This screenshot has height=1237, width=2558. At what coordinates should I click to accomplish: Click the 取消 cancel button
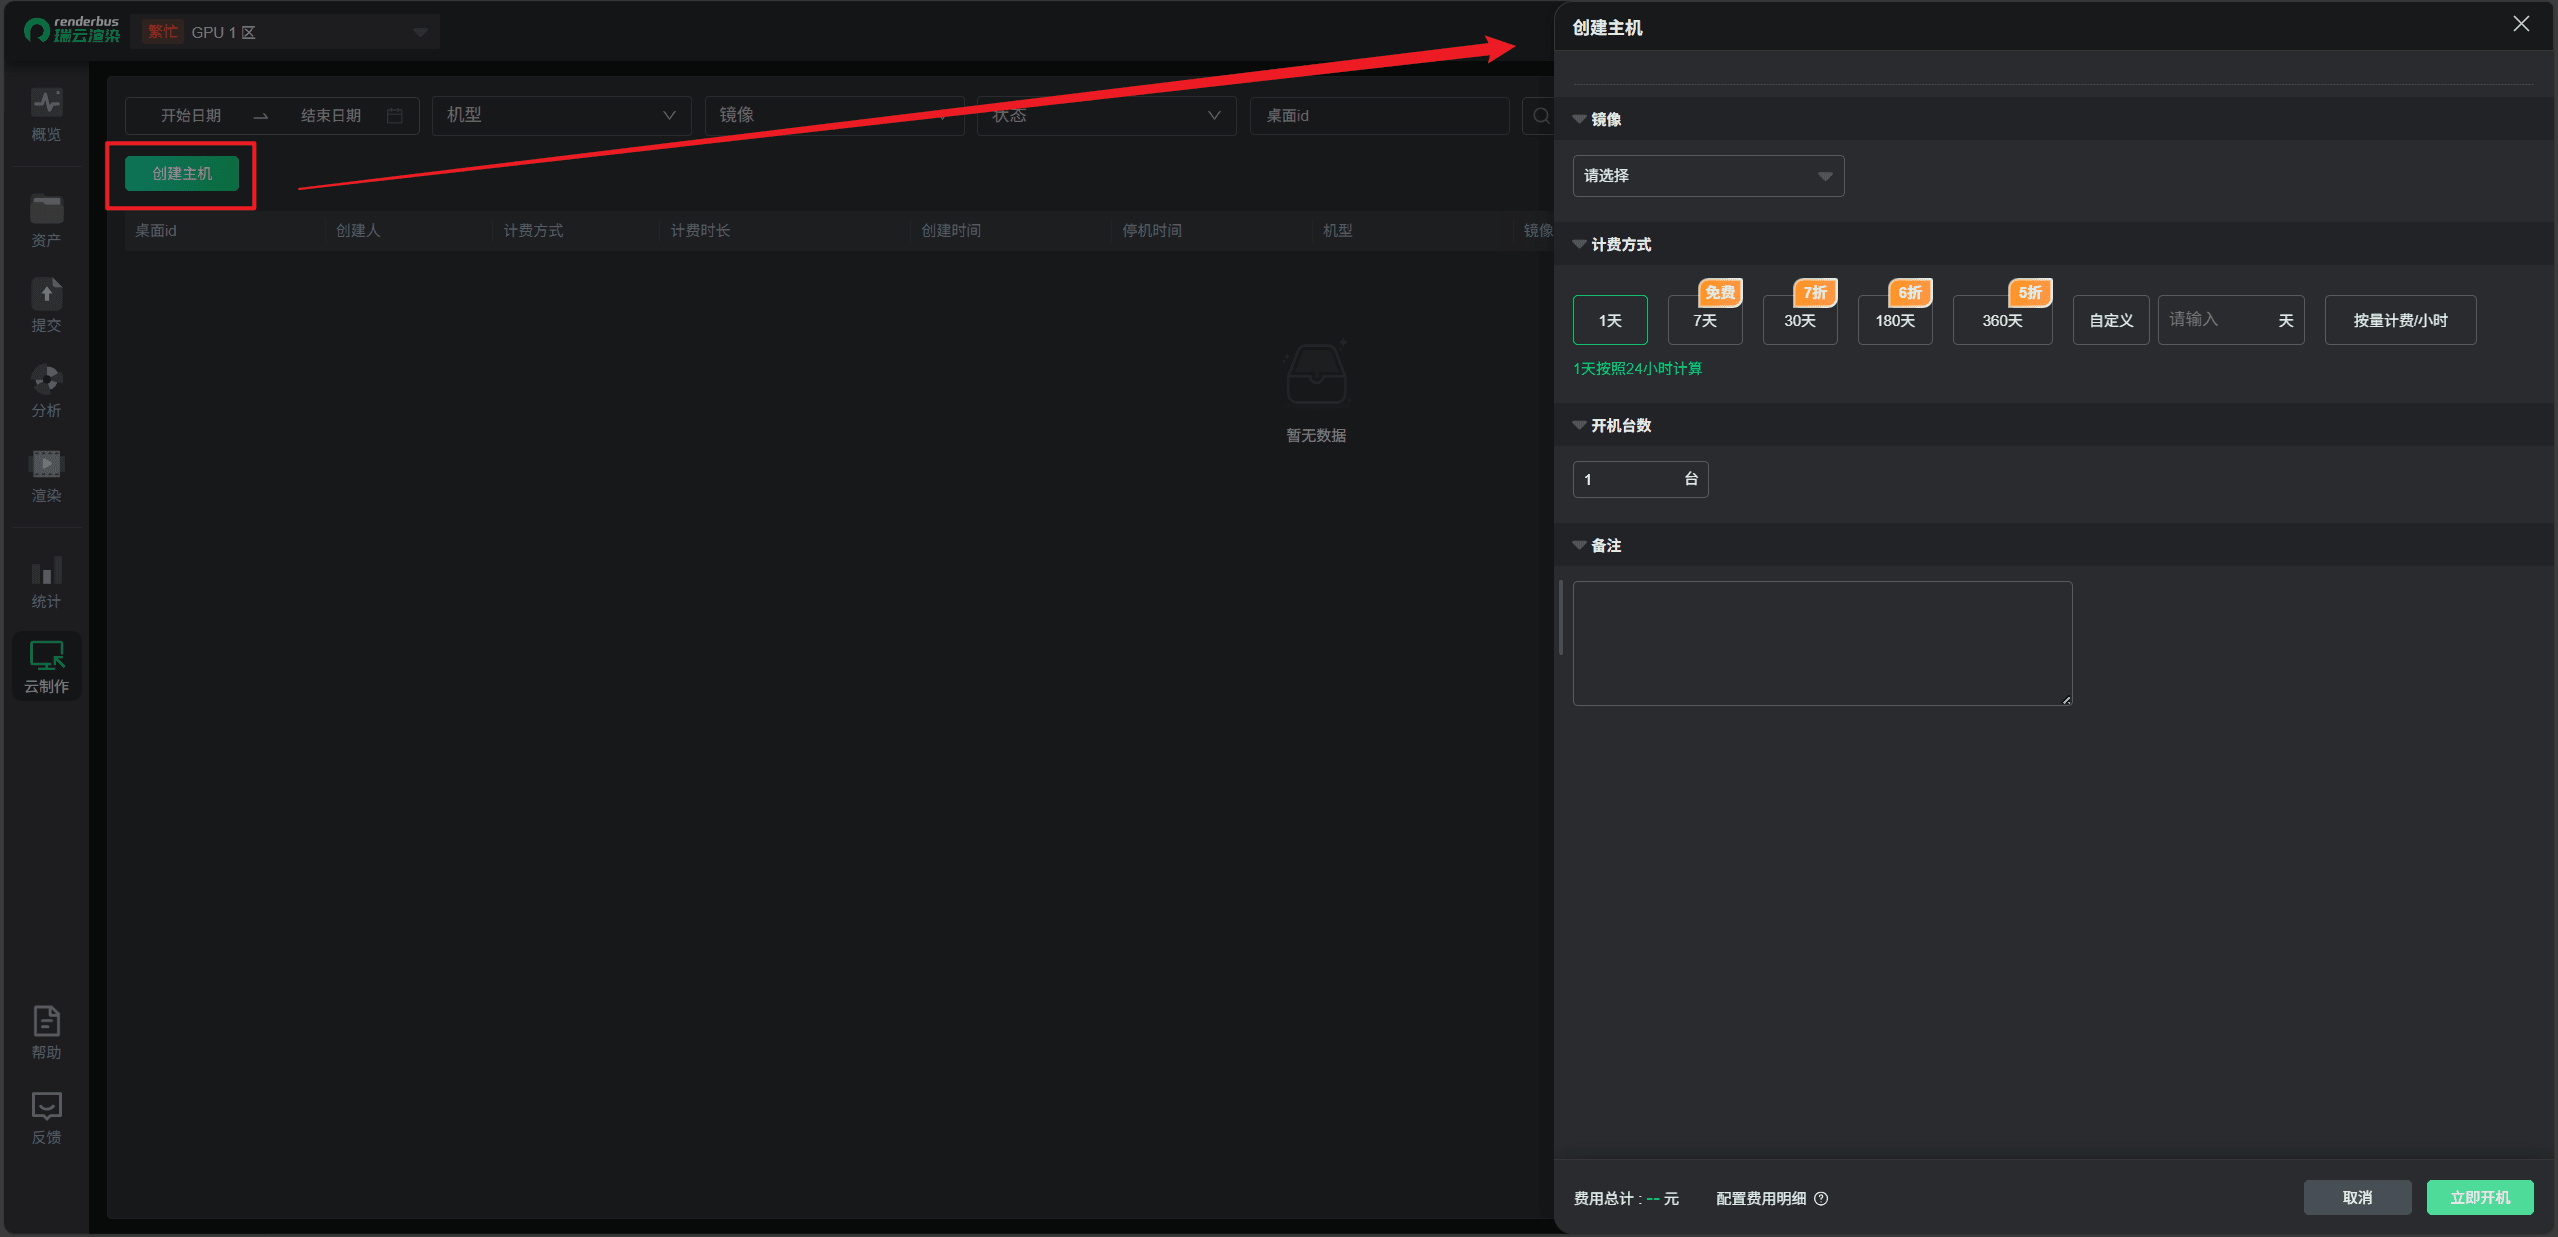point(2356,1197)
